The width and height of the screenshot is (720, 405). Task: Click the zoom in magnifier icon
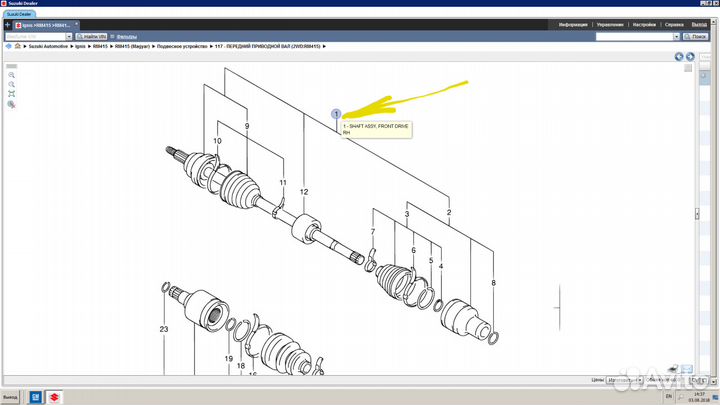coord(12,75)
